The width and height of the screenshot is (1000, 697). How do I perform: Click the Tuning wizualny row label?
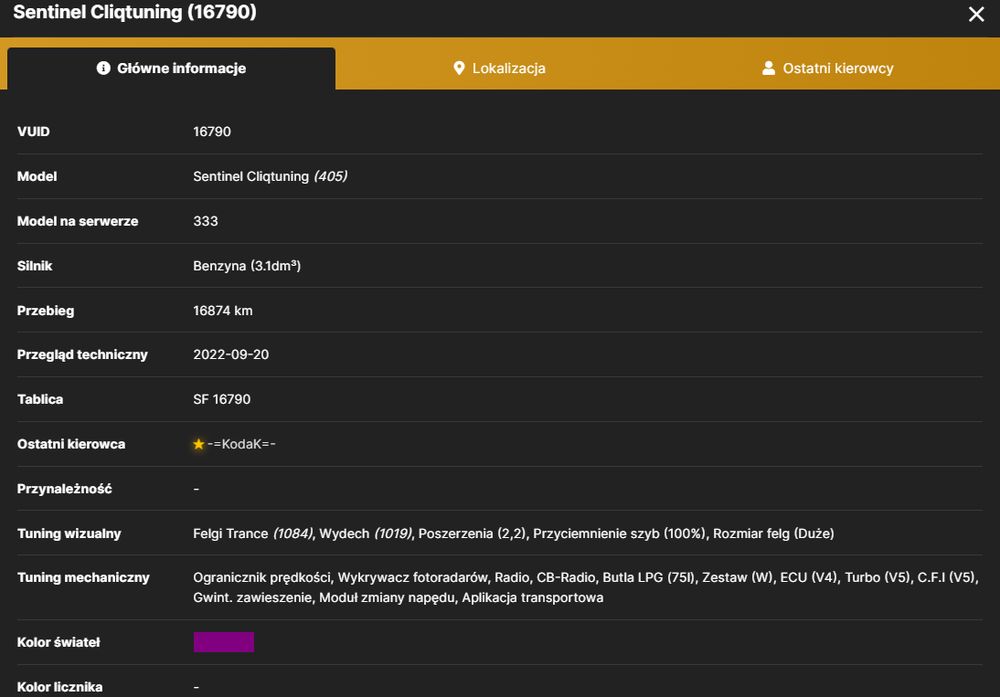[x=69, y=534]
